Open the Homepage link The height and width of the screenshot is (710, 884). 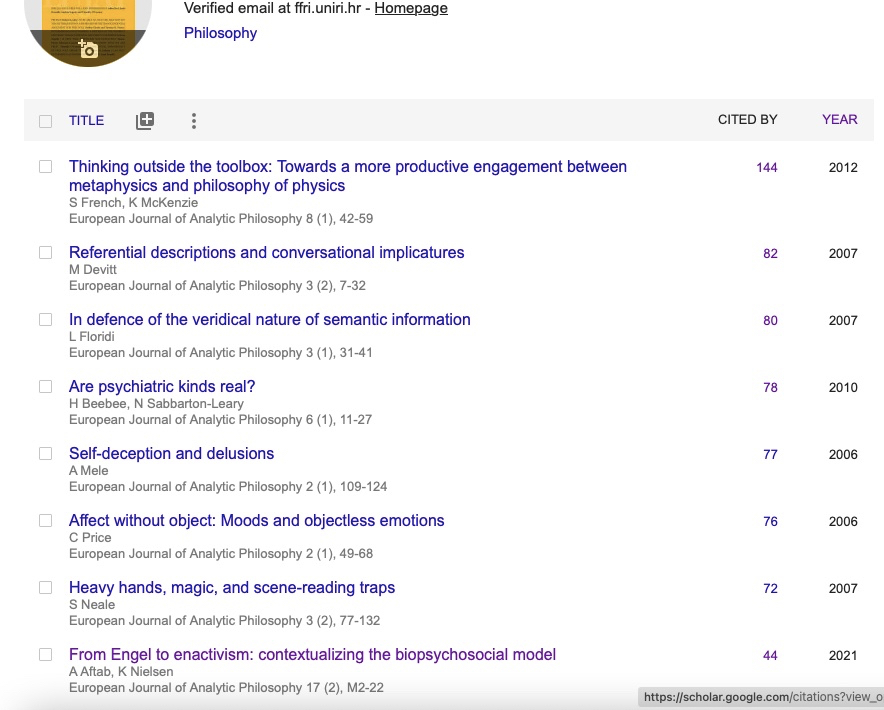(411, 8)
